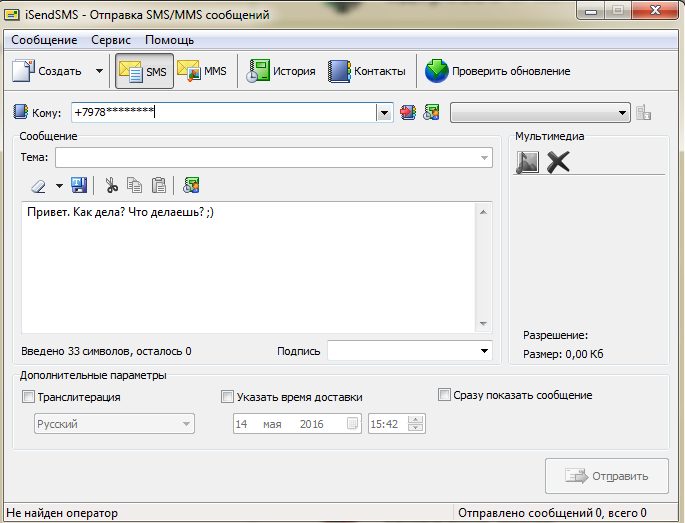The width and height of the screenshot is (685, 523).
Task: Click the remove multimedia X icon
Action: [x=558, y=162]
